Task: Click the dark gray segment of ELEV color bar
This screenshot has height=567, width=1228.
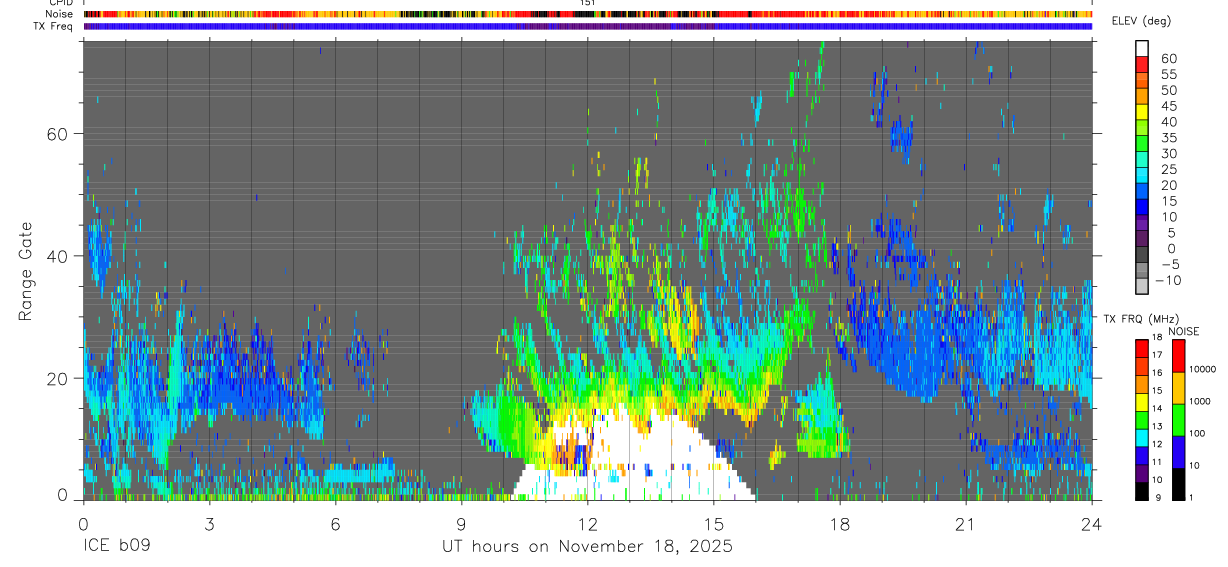Action: (x=1142, y=254)
